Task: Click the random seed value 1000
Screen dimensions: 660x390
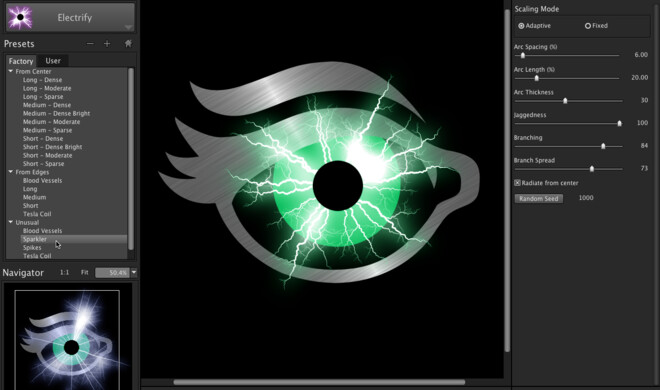Action: 586,198
